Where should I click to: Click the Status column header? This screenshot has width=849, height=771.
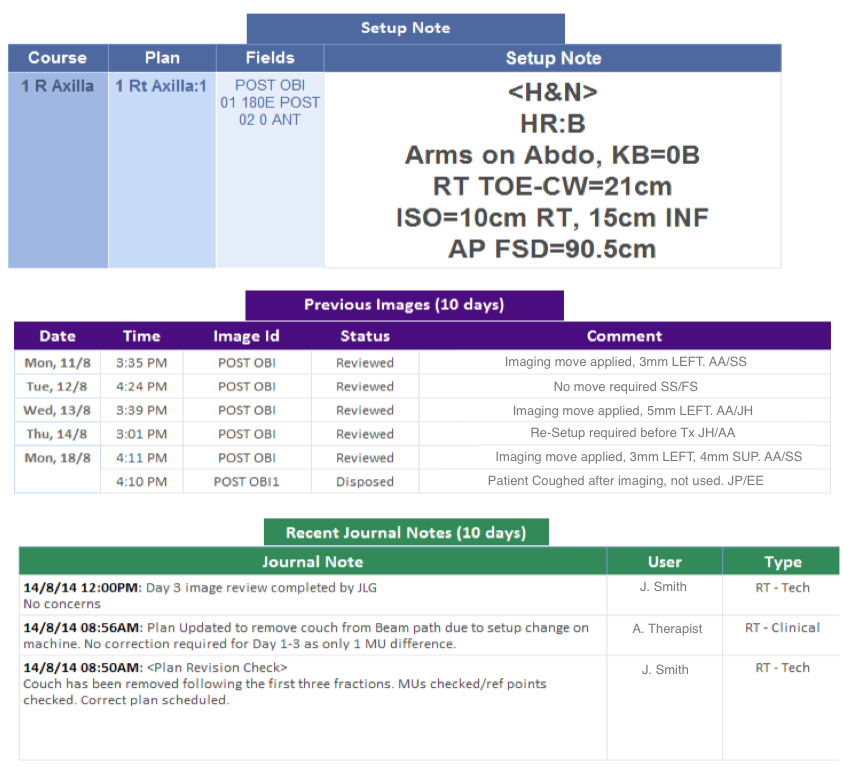pyautogui.click(x=365, y=336)
